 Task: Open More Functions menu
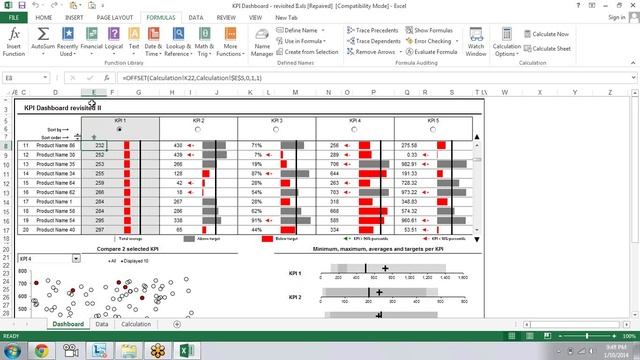[x=230, y=42]
